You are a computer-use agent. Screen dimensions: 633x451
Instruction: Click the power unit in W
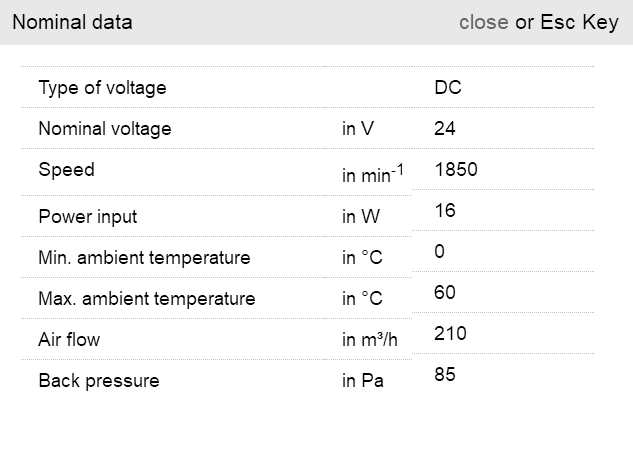(361, 217)
